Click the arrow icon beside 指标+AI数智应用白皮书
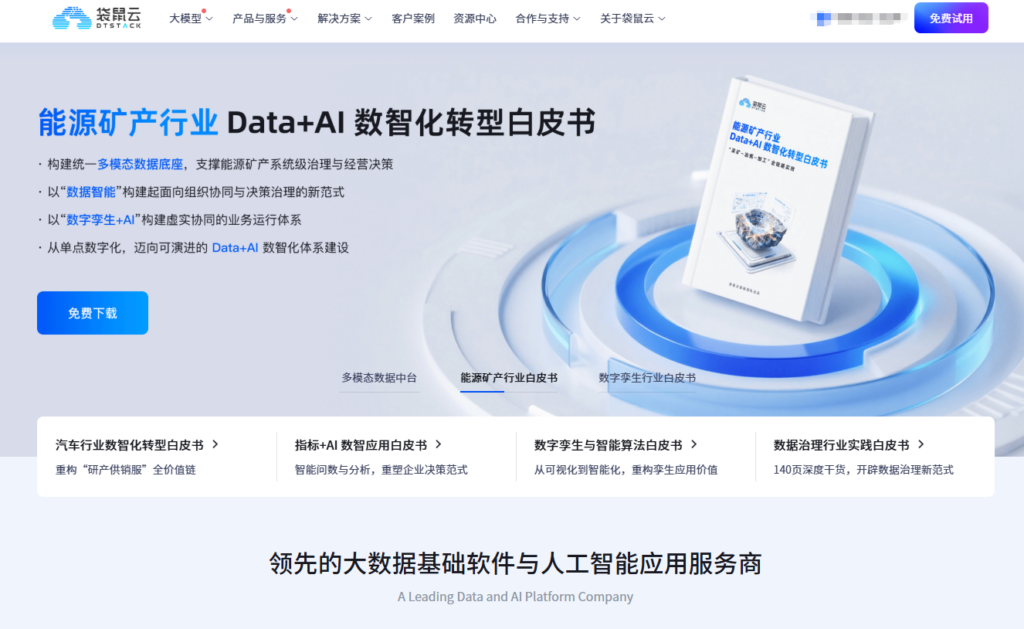Viewport: 1024px width, 629px height. [437, 446]
